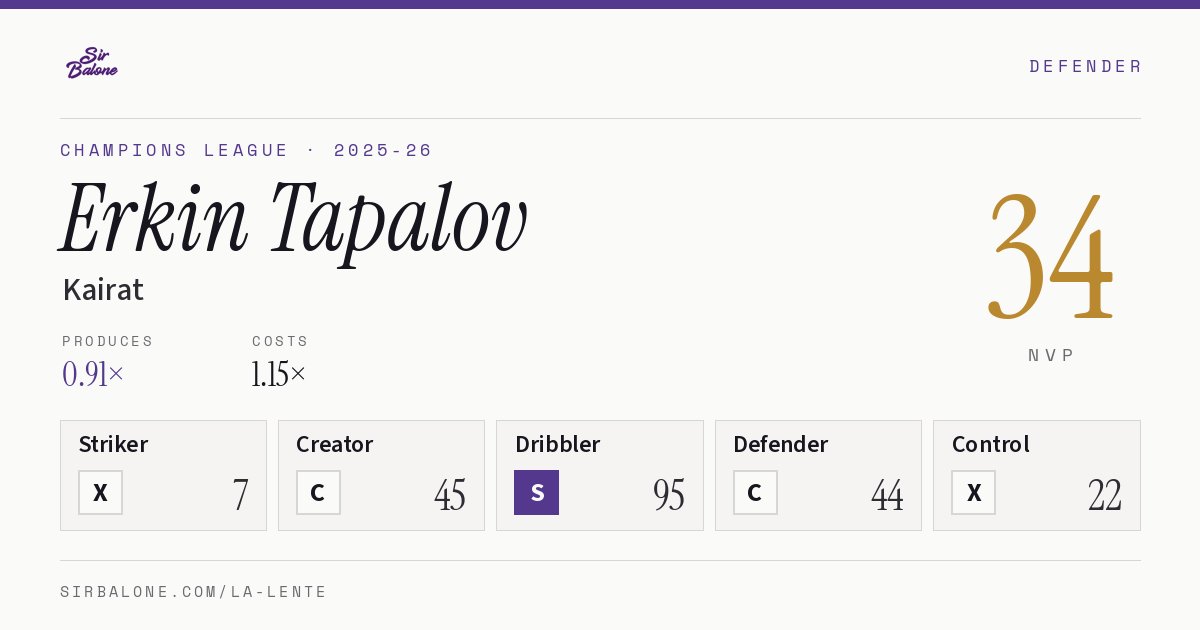
Task: Select the X grade badge under Control
Action: click(x=973, y=493)
